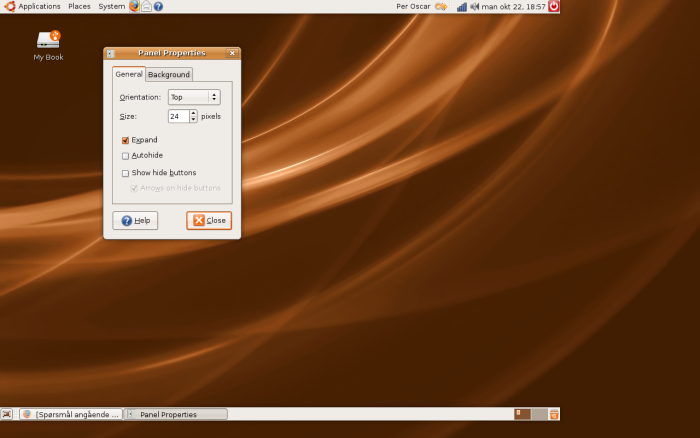Click the Close button in Panel Properties
Viewport: 700px width, 438px height.
209,221
